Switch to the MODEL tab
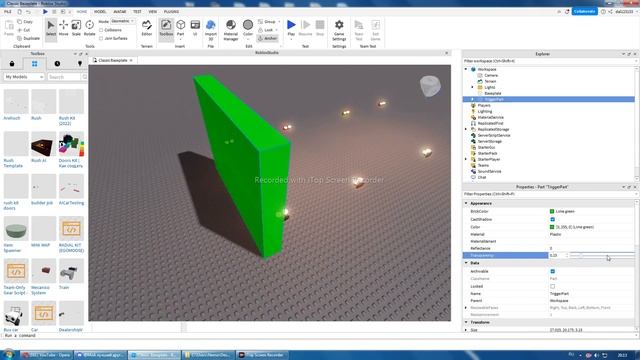Viewport: 640px width, 360px height. point(100,12)
